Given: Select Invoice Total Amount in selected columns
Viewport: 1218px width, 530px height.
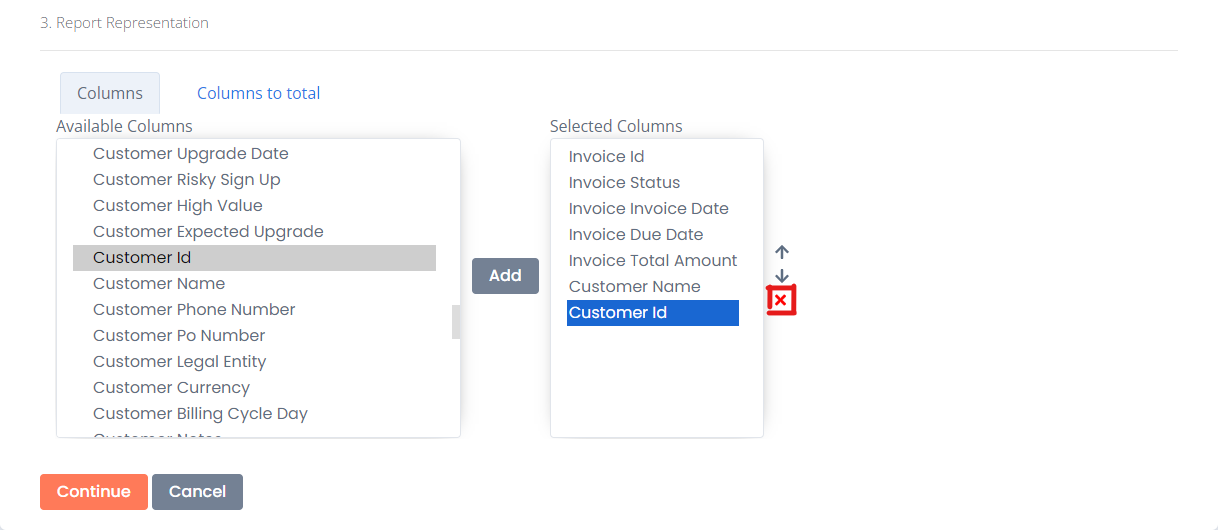Looking at the screenshot, I should [653, 261].
